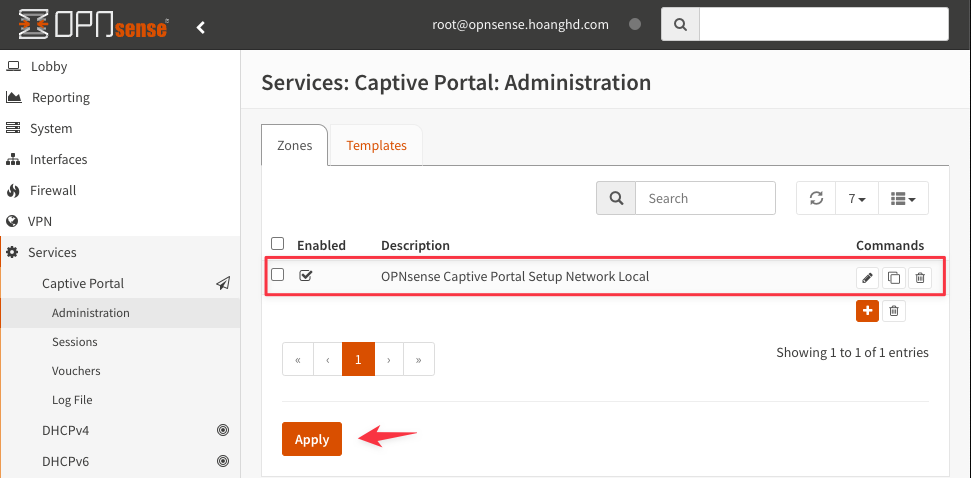Click the top bar search magnifier icon
Screen dimensions: 971x478
click(x=680, y=25)
